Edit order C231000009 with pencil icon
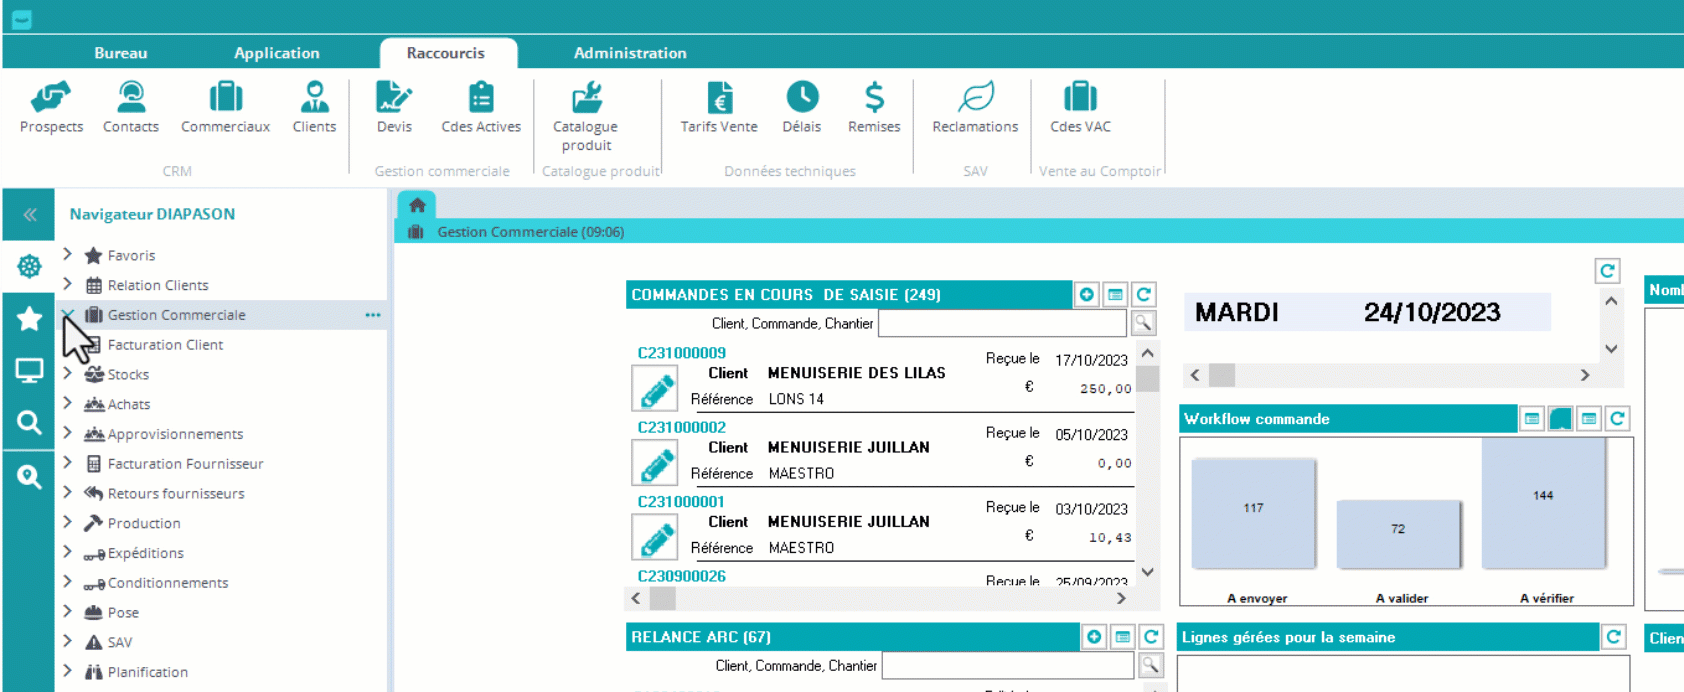This screenshot has width=1684, height=692. (655, 389)
